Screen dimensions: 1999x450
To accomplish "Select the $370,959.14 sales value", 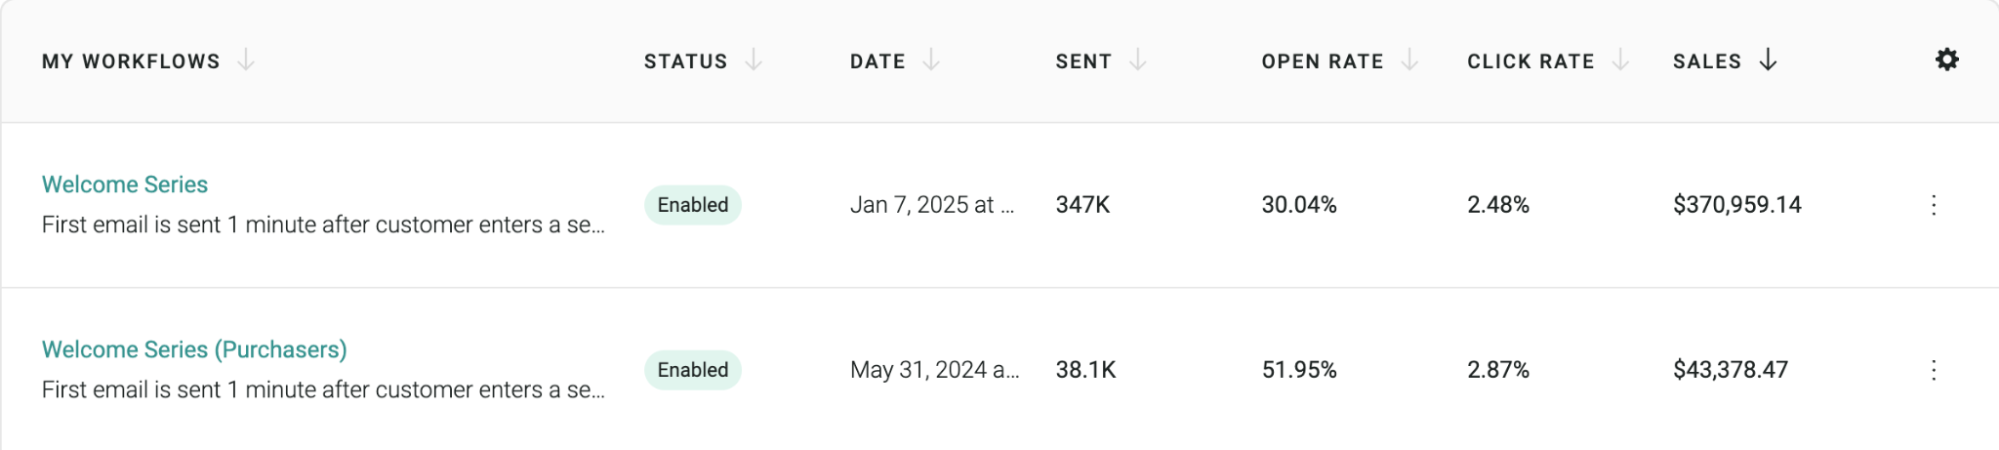I will 1737,205.
